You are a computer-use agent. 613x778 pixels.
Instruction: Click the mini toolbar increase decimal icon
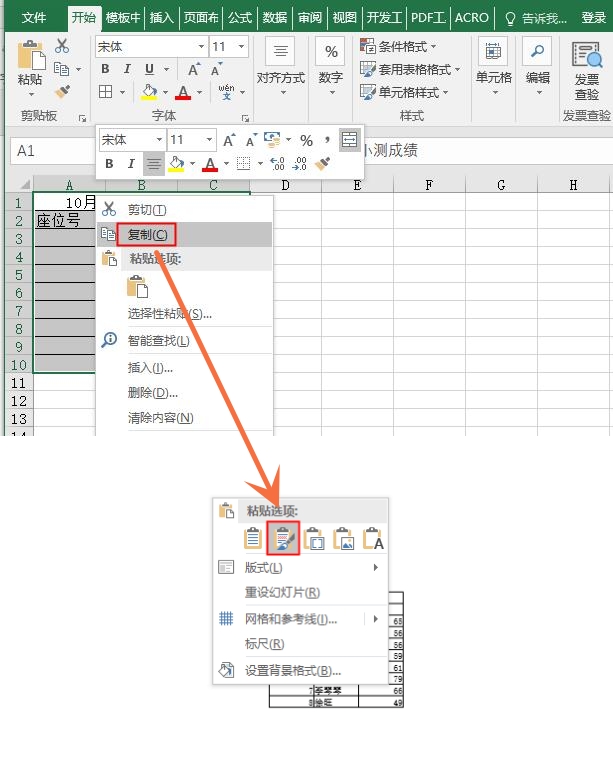[x=277, y=164]
